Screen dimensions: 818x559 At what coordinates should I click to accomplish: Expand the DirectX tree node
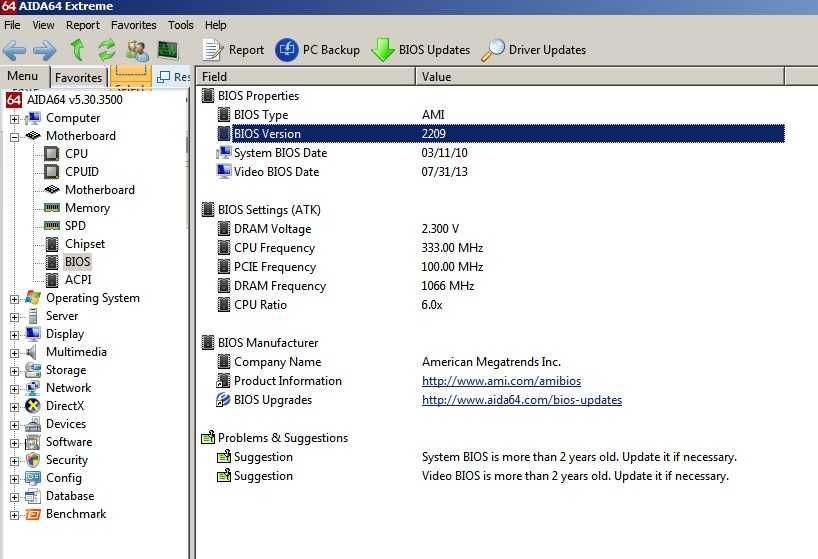pyautogui.click(x=15, y=407)
